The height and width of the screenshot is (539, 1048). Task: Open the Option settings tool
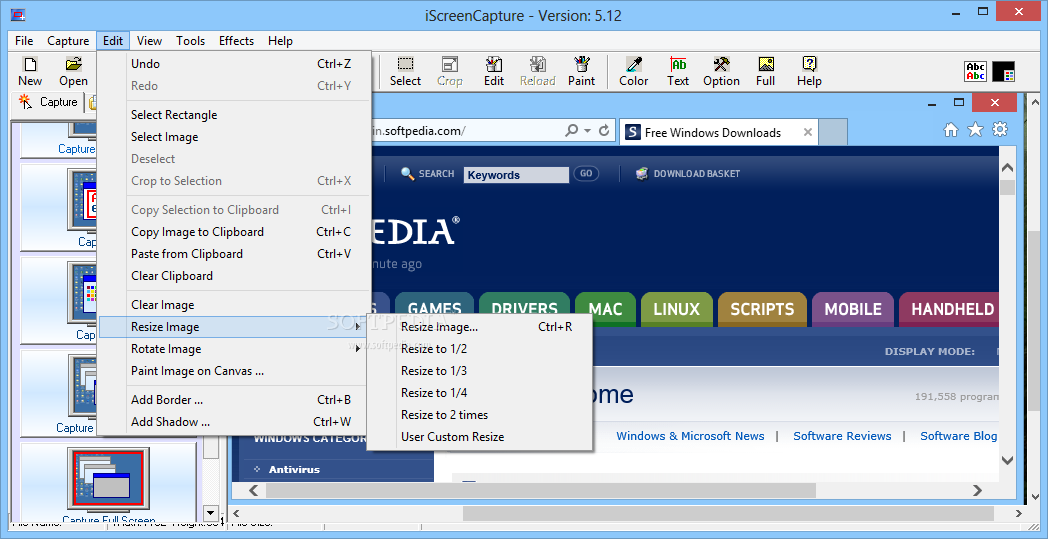(x=721, y=72)
